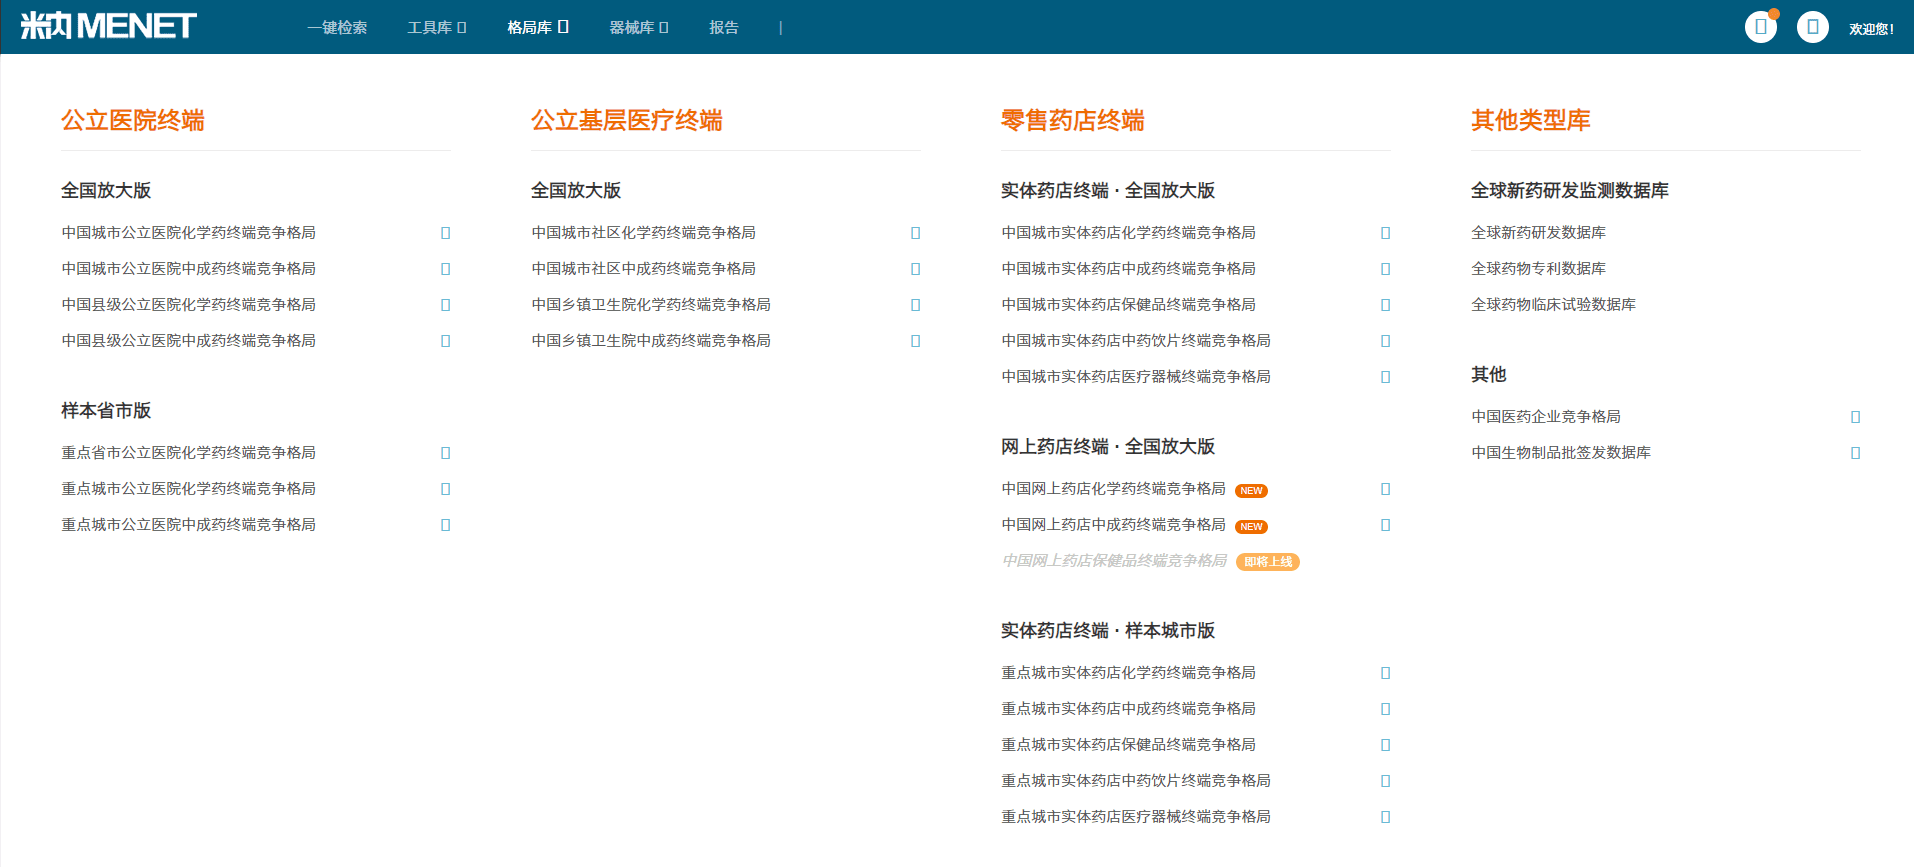Click the 即将上线 badge on 保健品 entry
Screen dimensions: 1914x867
(1268, 562)
